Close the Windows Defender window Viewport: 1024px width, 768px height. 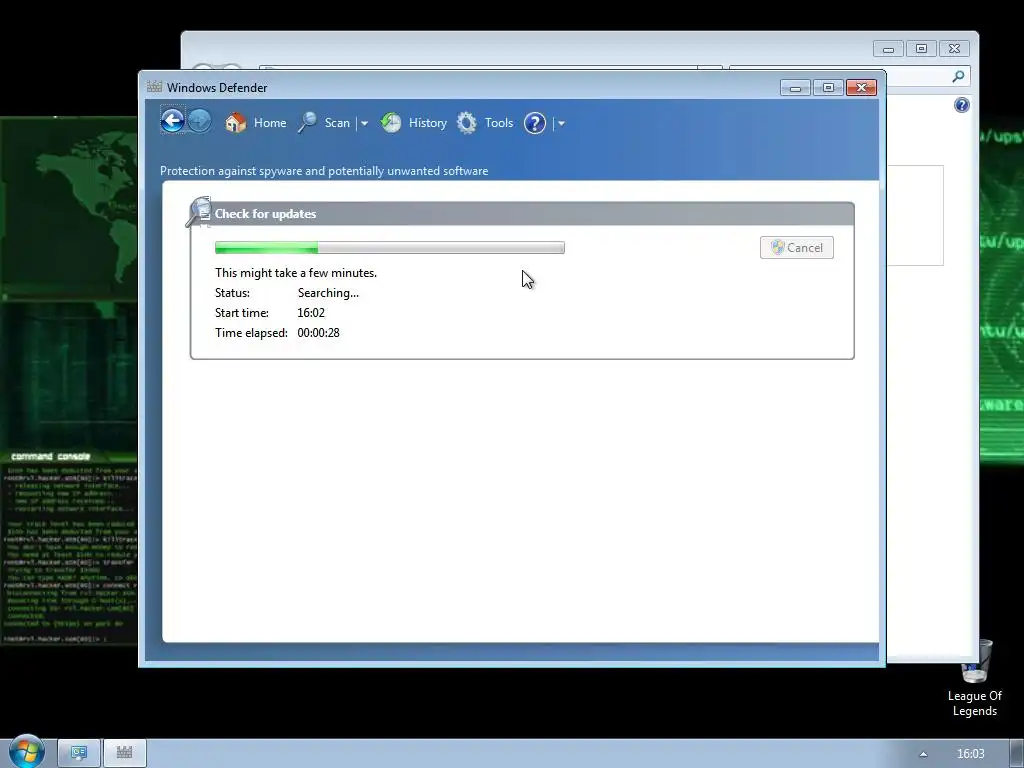pyautogui.click(x=861, y=88)
